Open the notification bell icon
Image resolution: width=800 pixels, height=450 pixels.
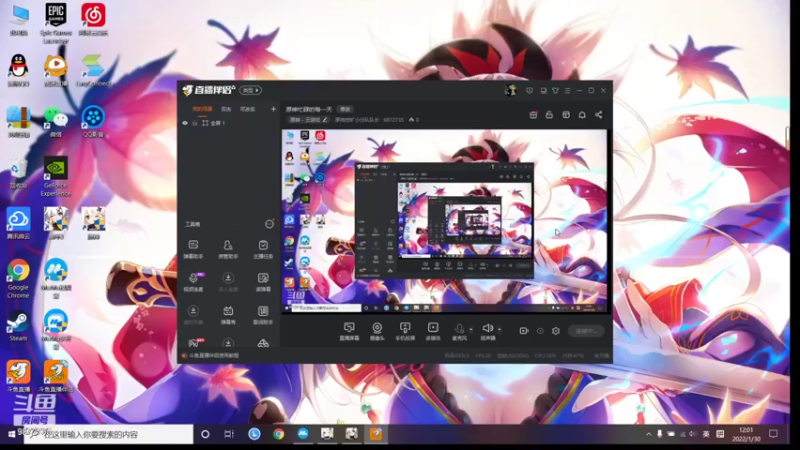582,115
